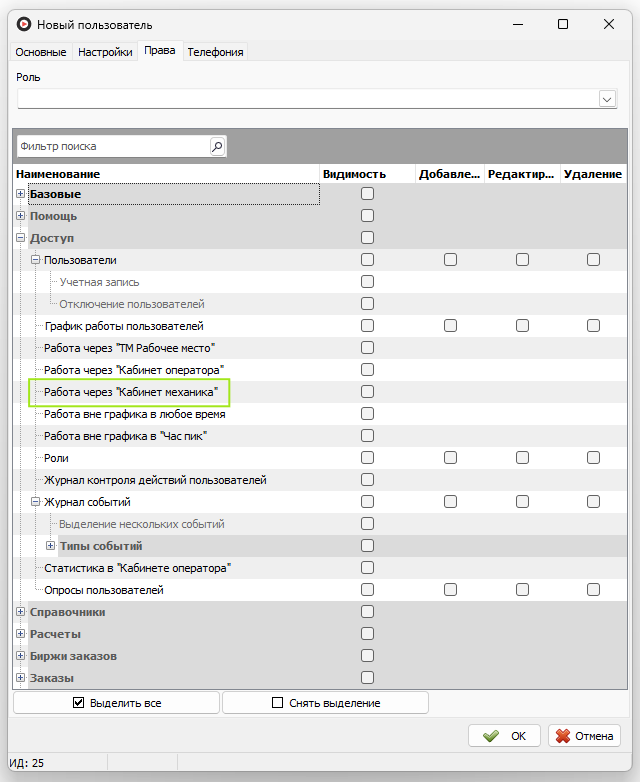Expand the Справочники tree node
The image size is (640, 782).
(20, 612)
